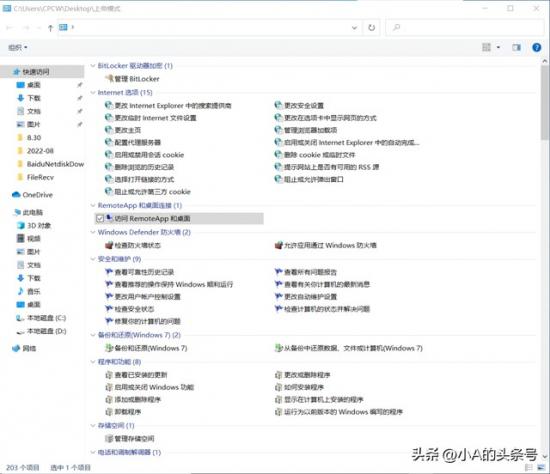Viewport: 550px width, 474px height.
Task: Open 启用或关闭 Windows 功能
Action: coord(149,387)
